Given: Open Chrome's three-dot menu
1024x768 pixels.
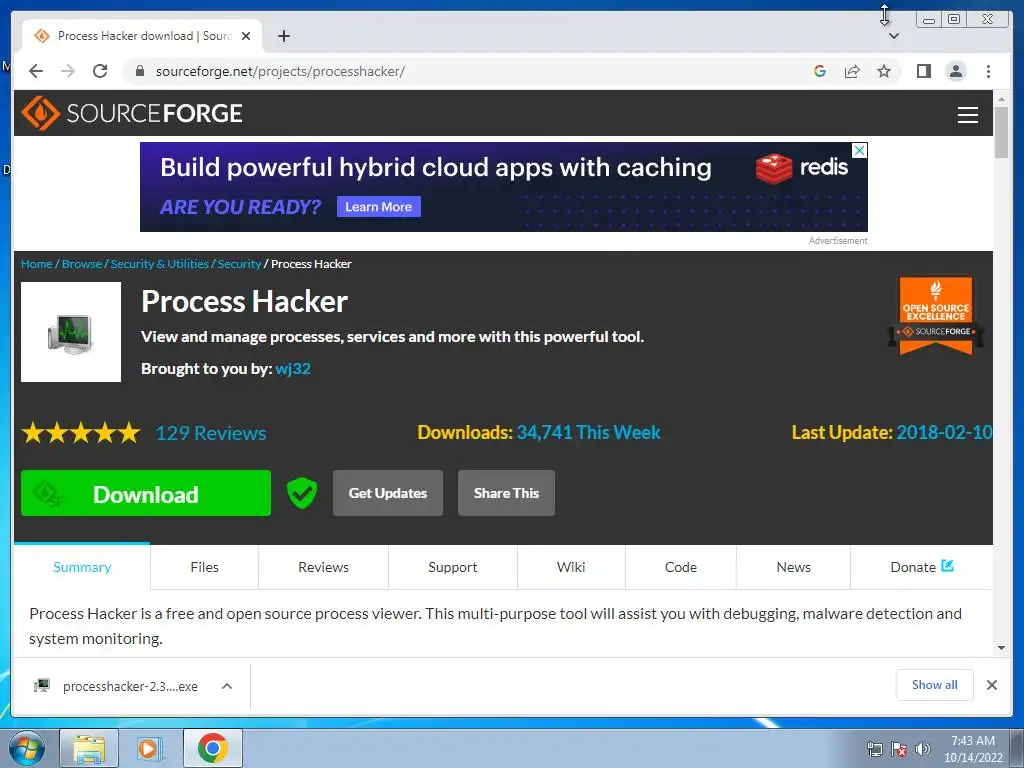Looking at the screenshot, I should point(988,71).
